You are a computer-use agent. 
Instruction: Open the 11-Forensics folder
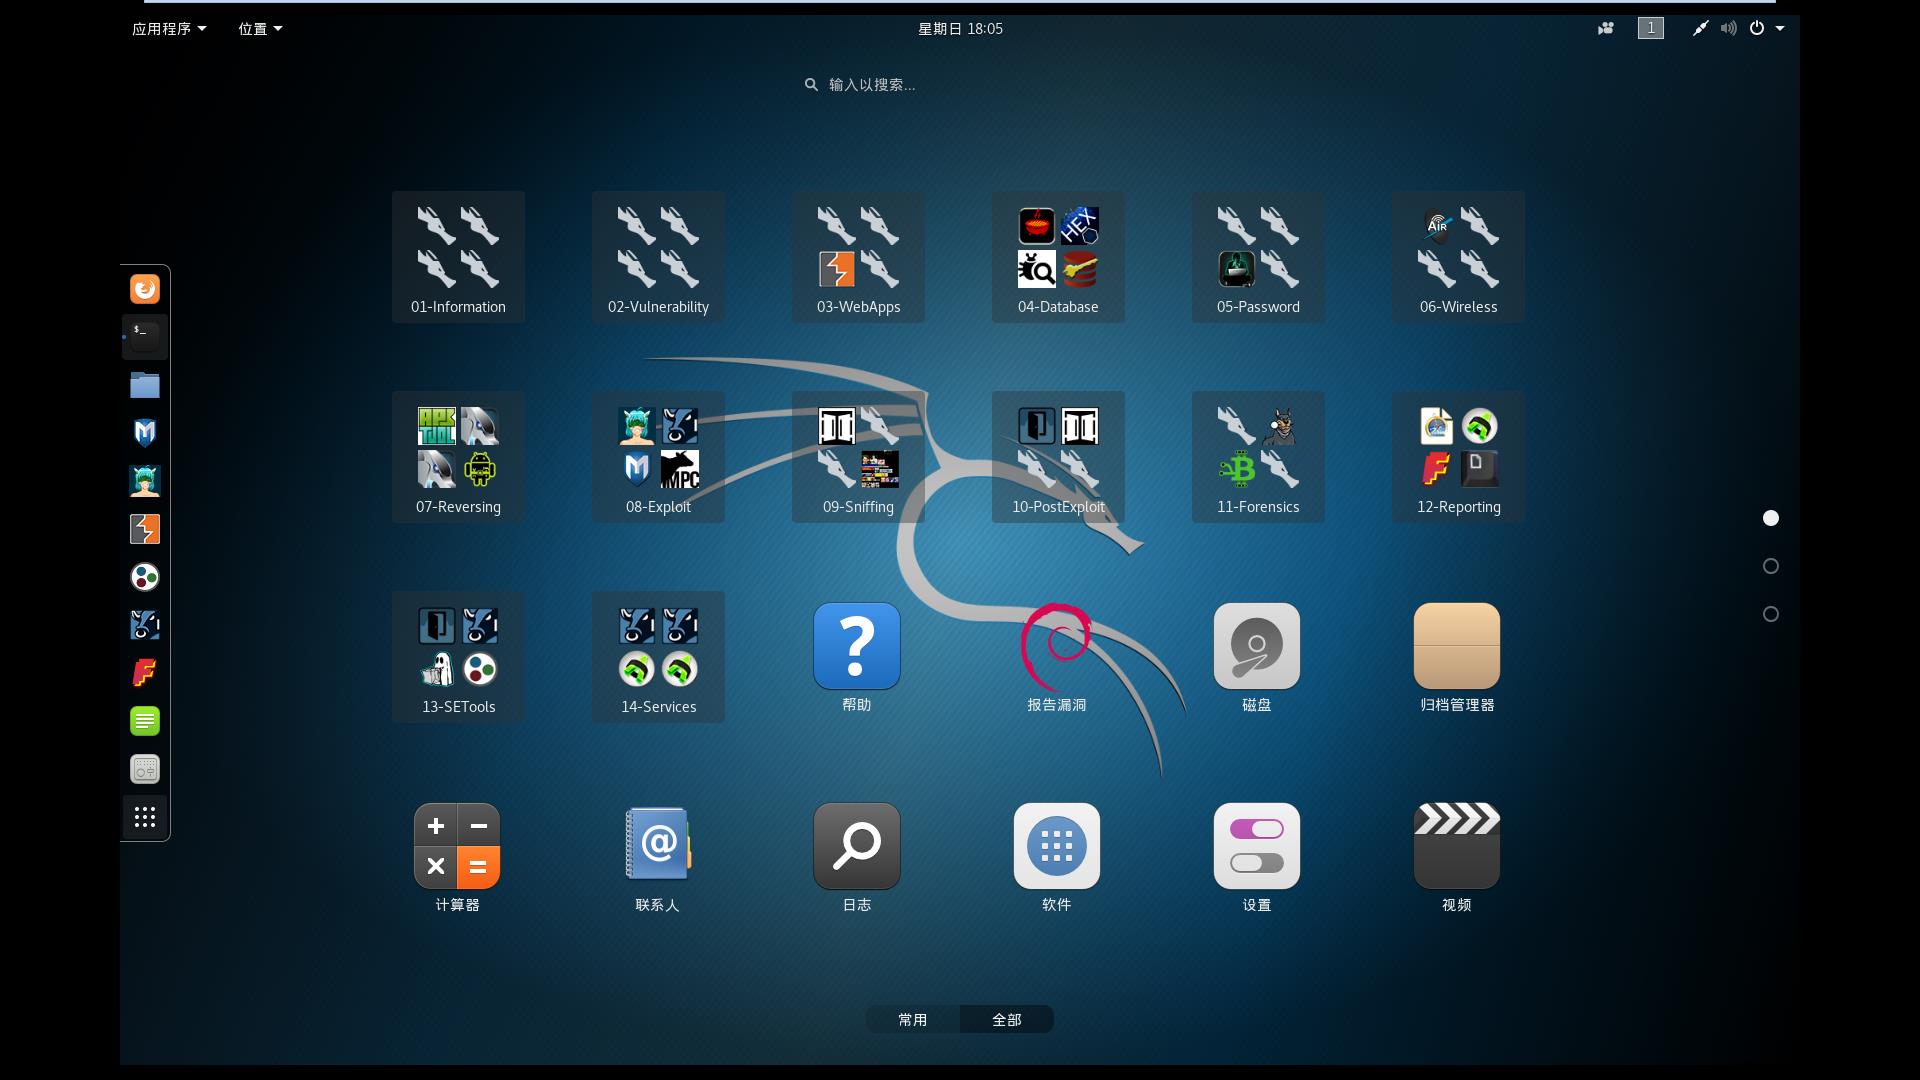coord(1258,457)
